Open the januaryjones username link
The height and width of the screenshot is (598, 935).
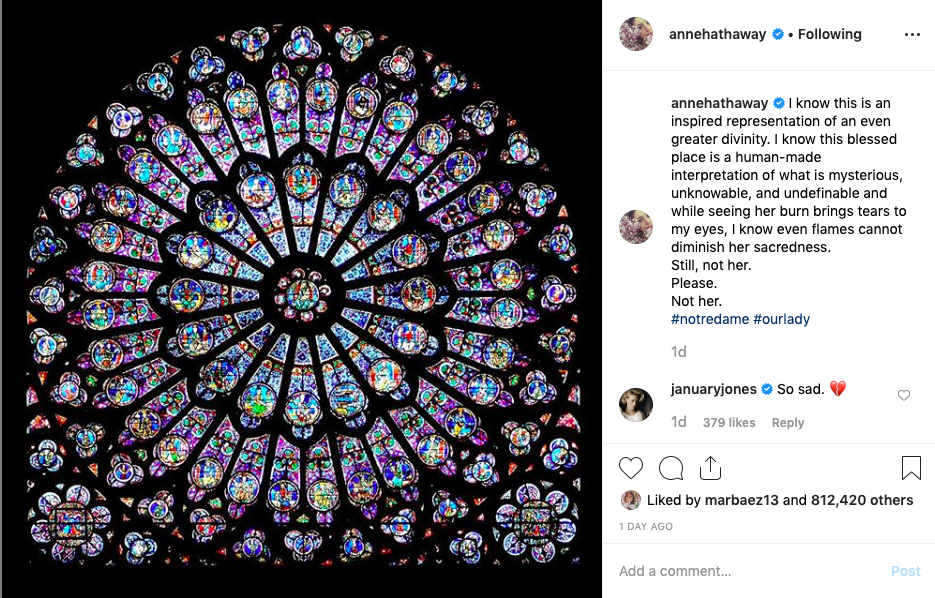(x=714, y=389)
